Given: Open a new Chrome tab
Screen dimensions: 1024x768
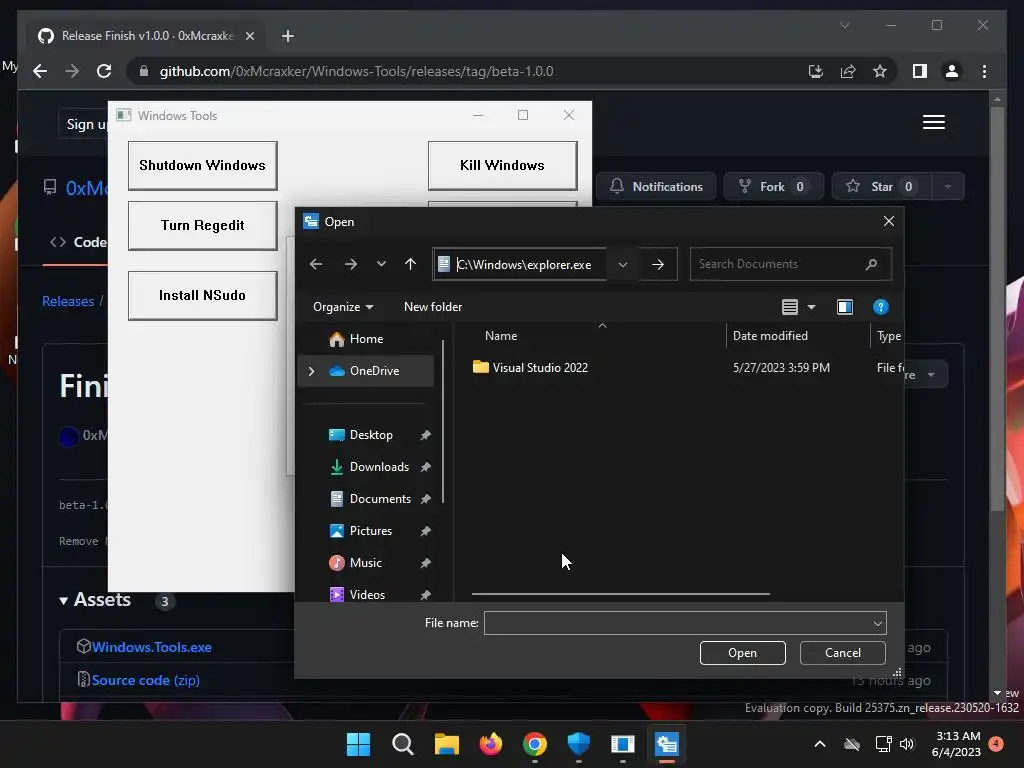Looking at the screenshot, I should click(x=288, y=36).
